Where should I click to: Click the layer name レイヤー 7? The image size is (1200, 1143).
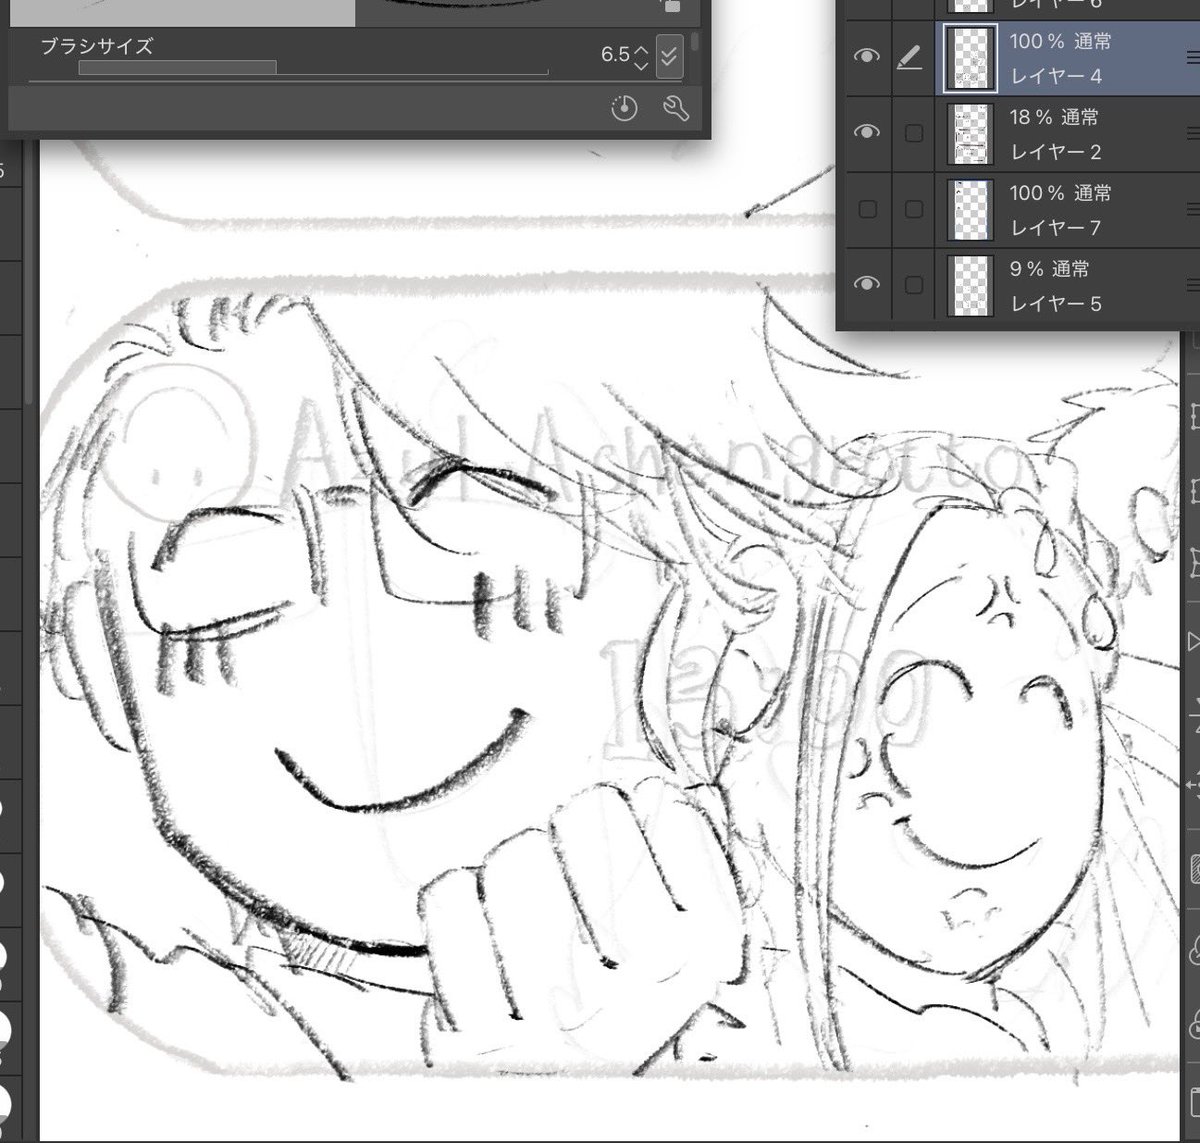[1056, 228]
